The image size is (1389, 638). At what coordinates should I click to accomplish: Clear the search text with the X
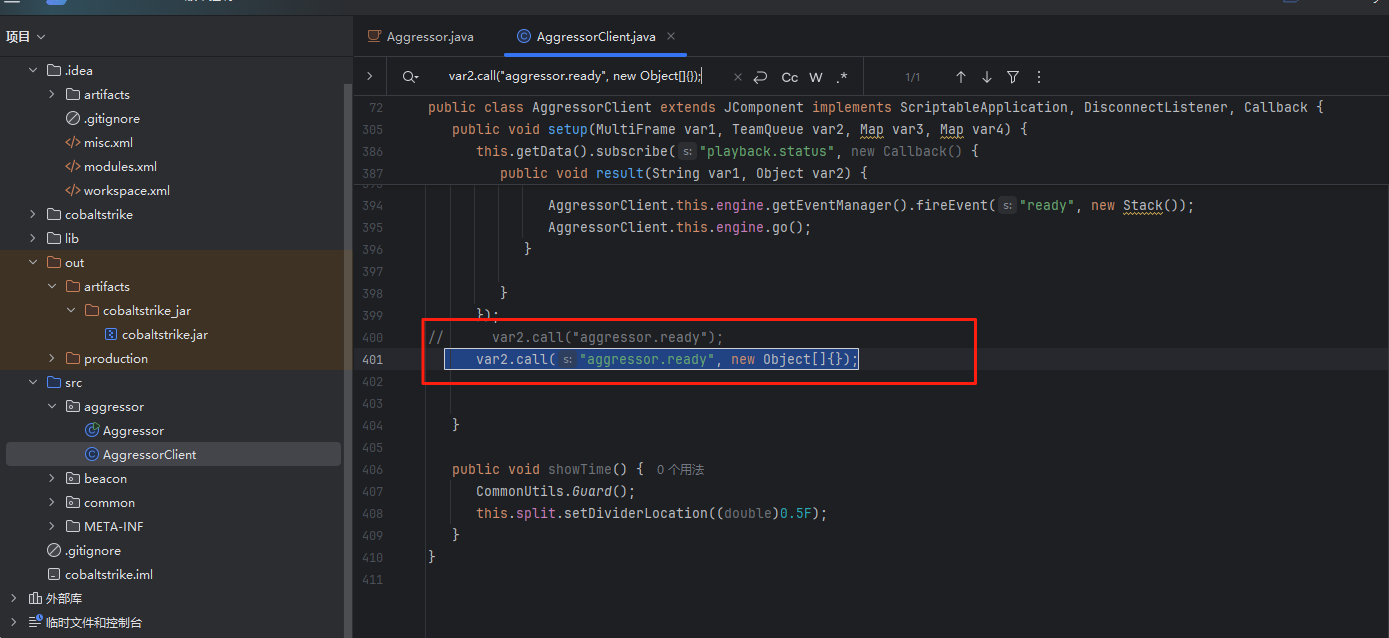point(738,77)
